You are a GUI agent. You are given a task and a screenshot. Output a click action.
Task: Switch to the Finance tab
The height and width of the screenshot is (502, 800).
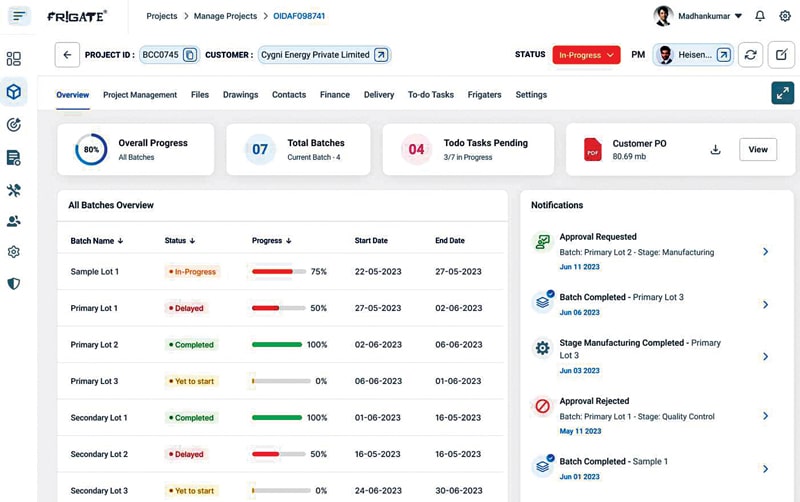(335, 95)
